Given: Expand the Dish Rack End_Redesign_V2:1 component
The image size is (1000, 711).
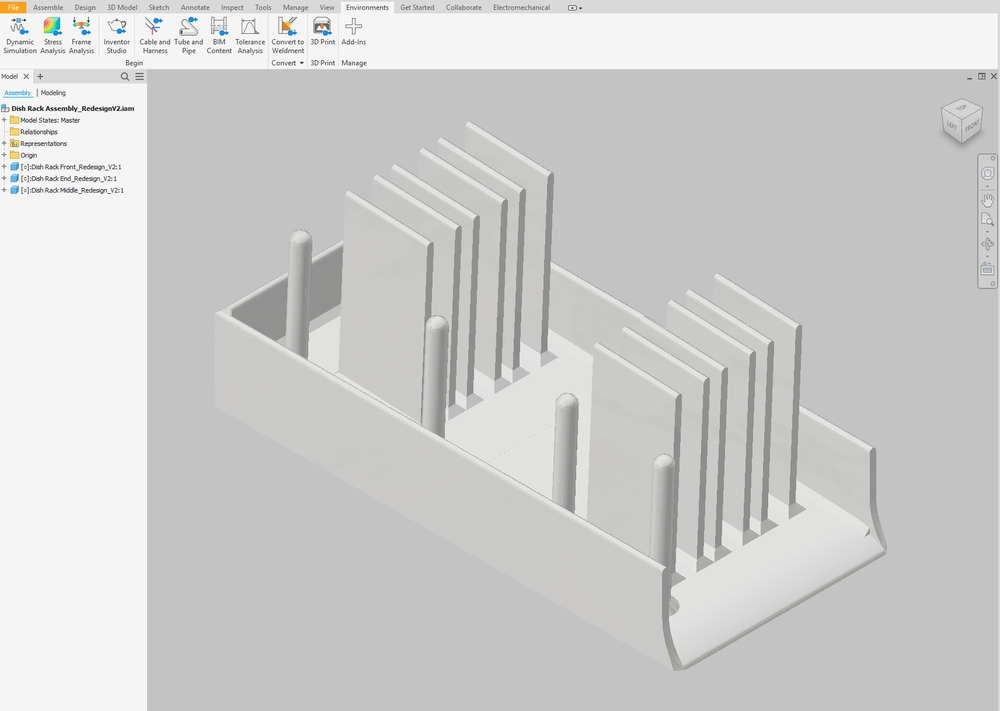Looking at the screenshot, I should pos(4,179).
